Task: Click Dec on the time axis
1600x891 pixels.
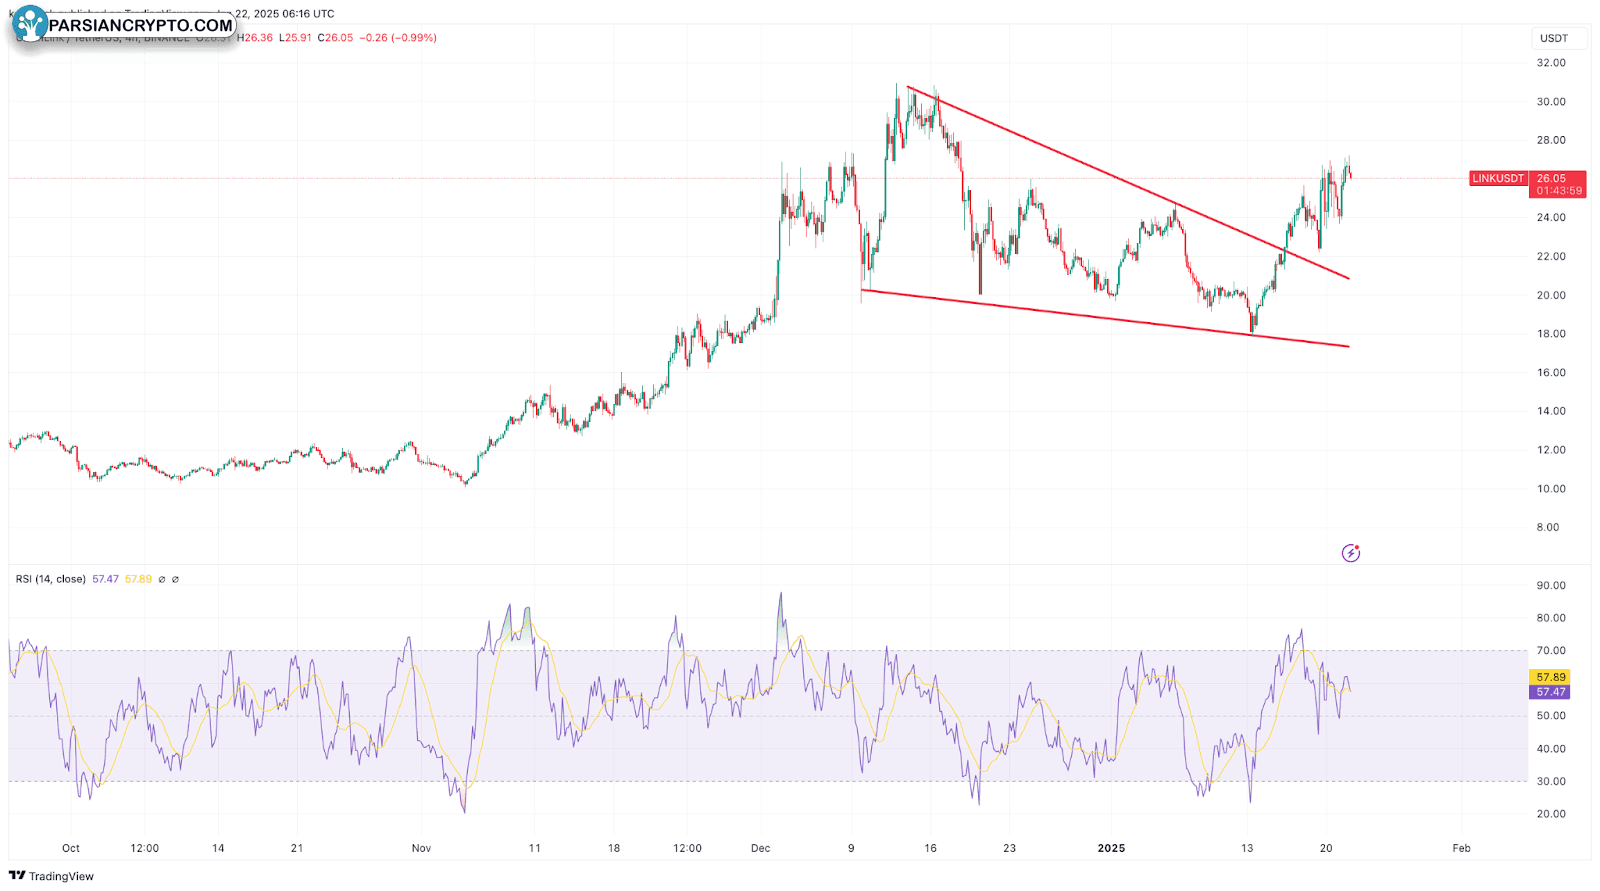Action: point(761,848)
